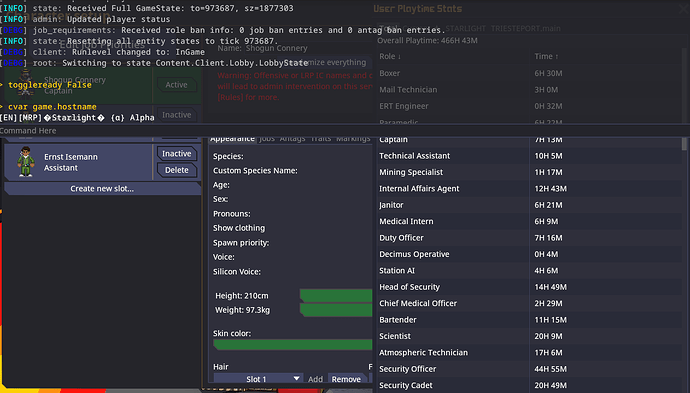Click the Decimus Operative role row

(x=530, y=254)
